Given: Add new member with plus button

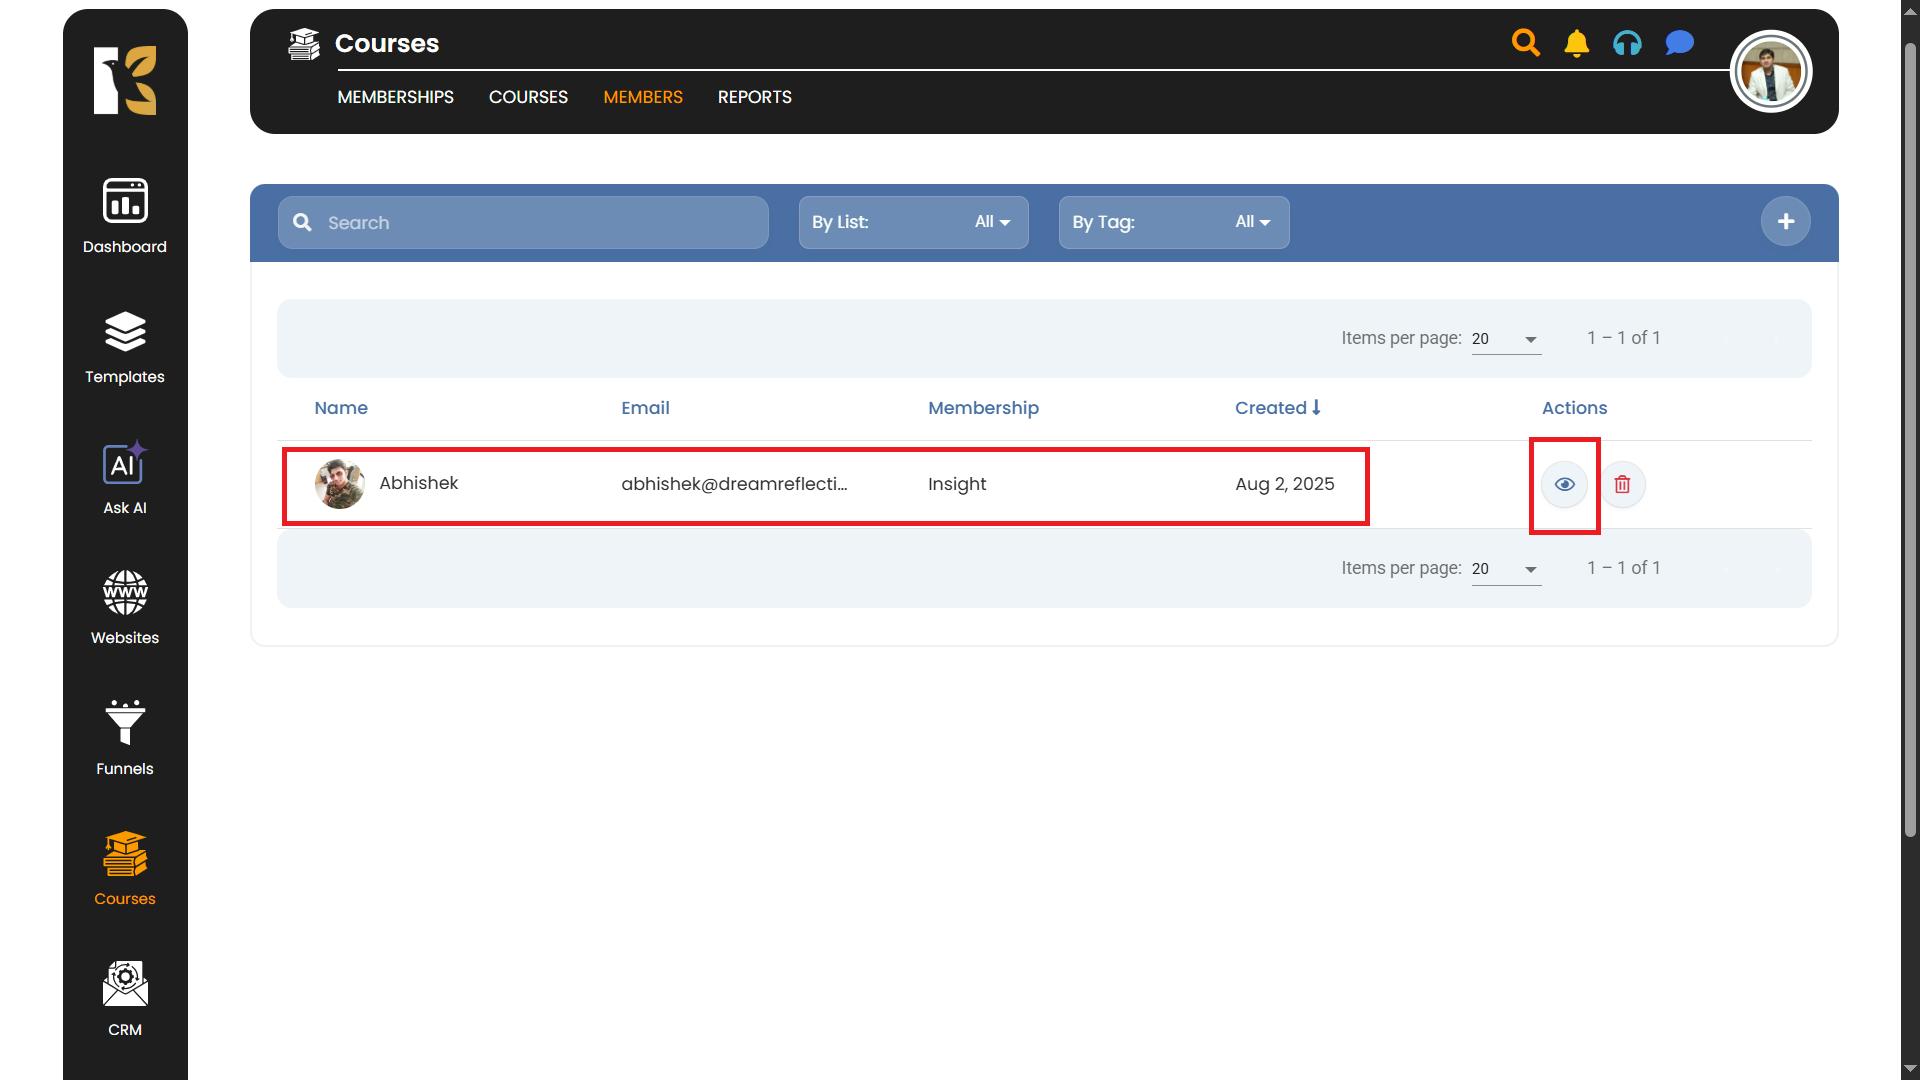Looking at the screenshot, I should point(1785,222).
